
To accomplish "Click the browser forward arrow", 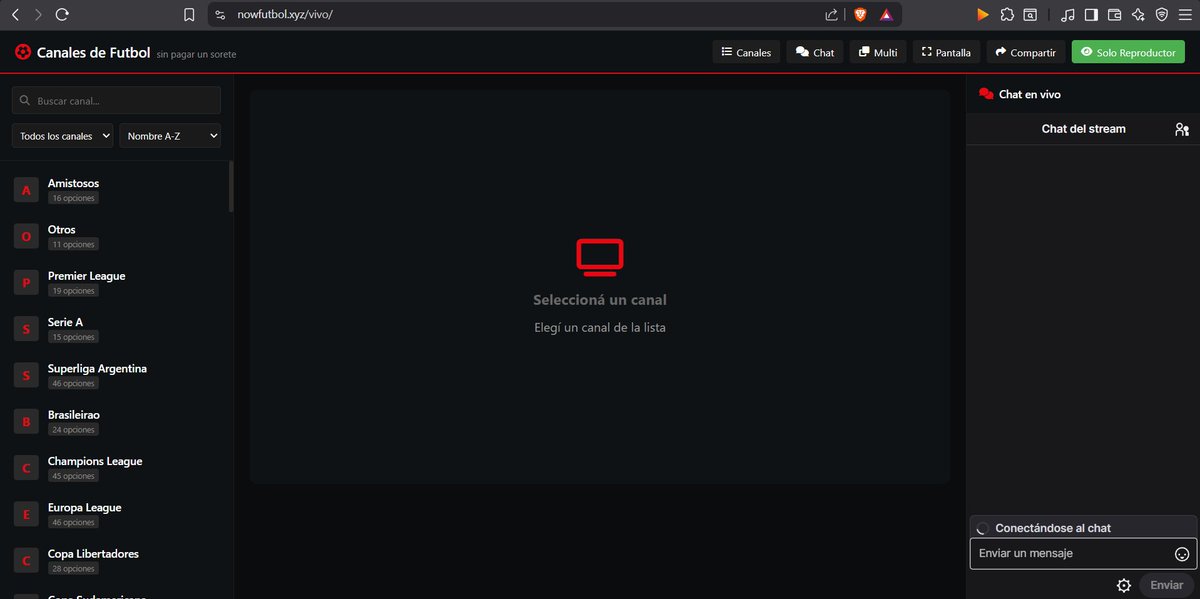I will [38, 15].
